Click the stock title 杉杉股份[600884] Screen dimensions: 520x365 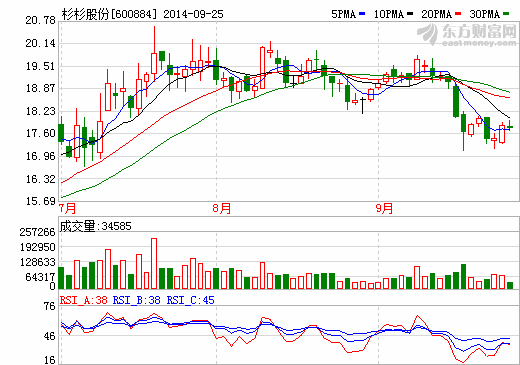click(x=109, y=14)
